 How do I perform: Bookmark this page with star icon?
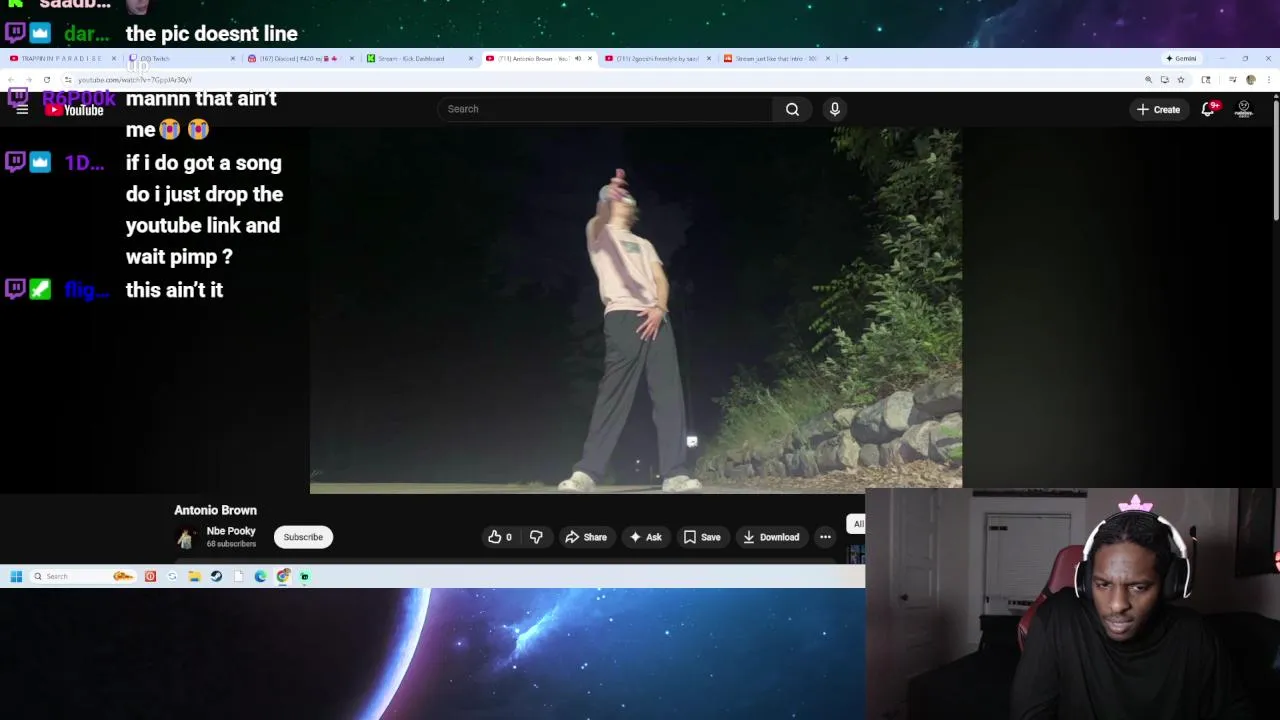1181,79
